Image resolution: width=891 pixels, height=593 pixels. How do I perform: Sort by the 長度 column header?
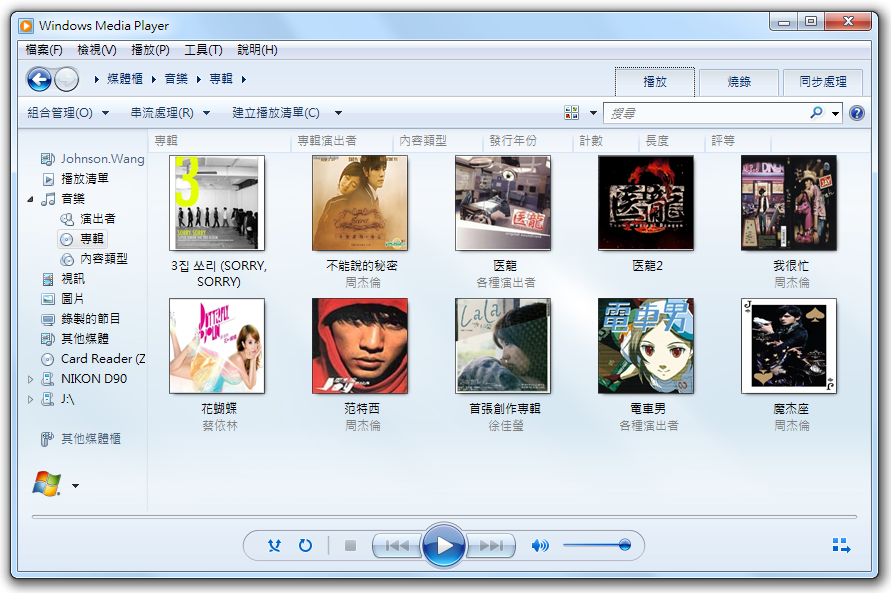click(x=672, y=140)
